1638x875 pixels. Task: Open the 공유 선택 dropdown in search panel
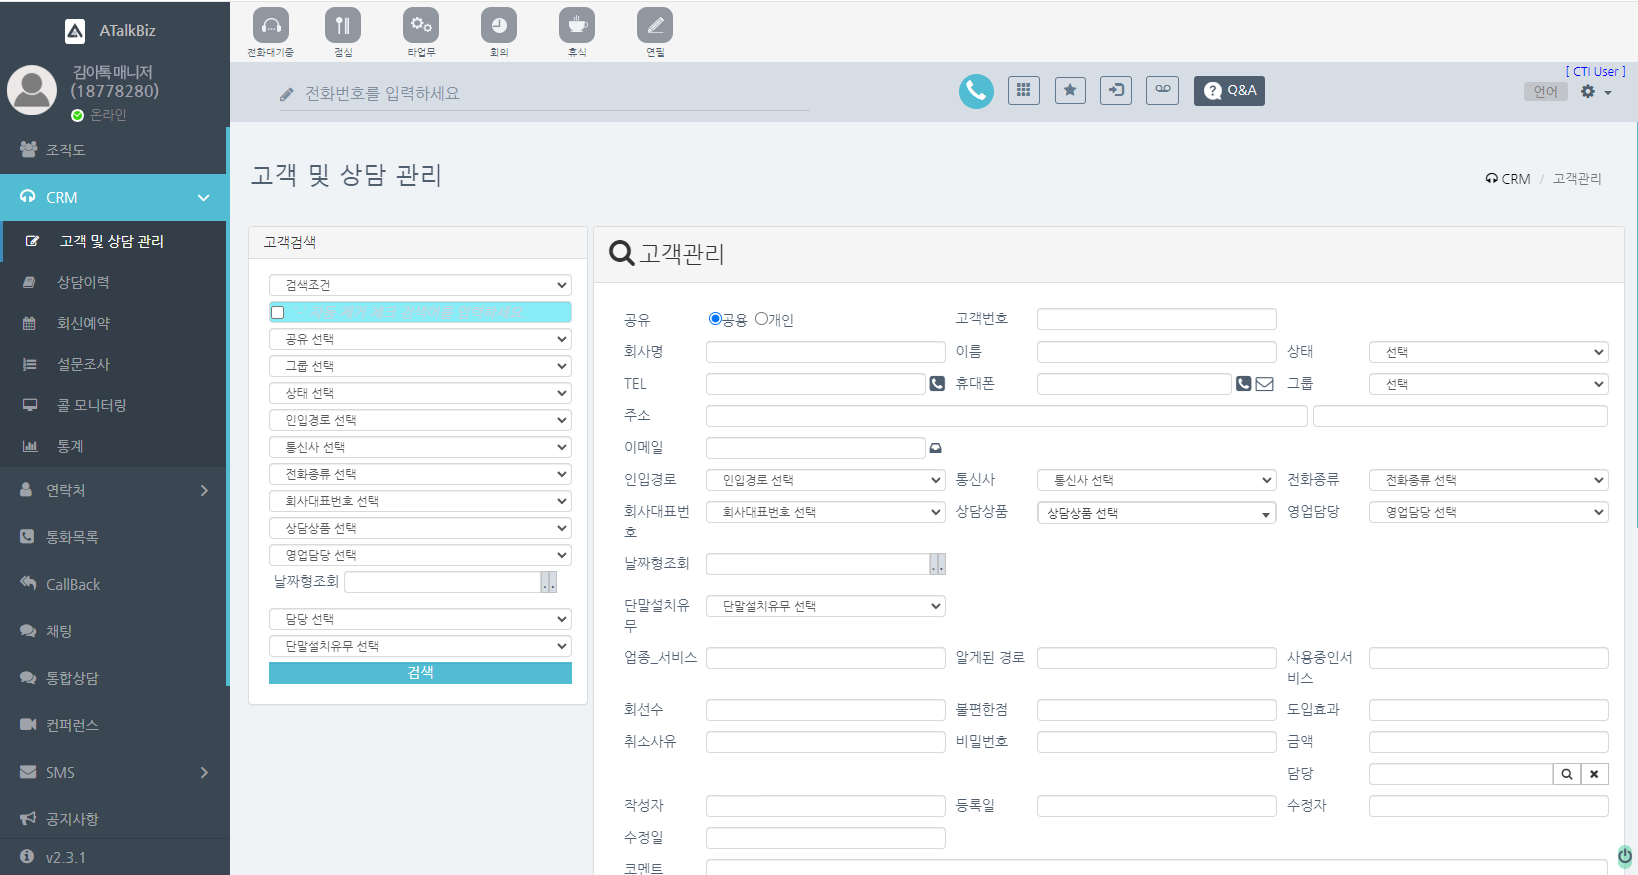coord(420,339)
